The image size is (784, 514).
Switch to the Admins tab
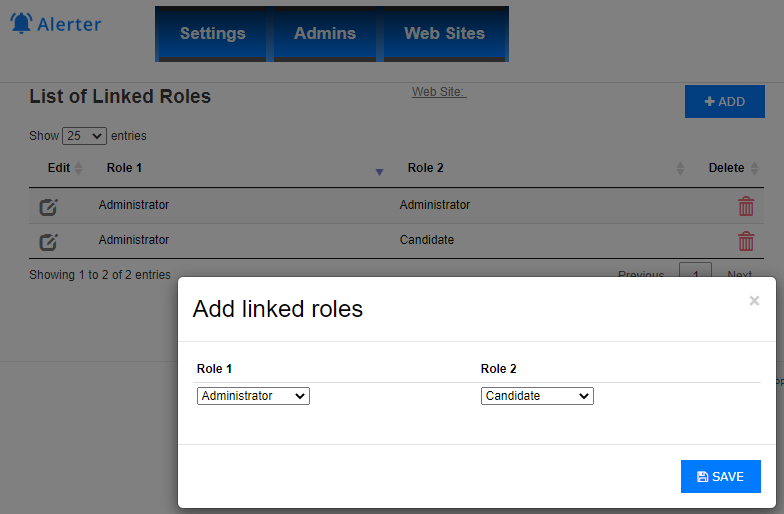325,34
